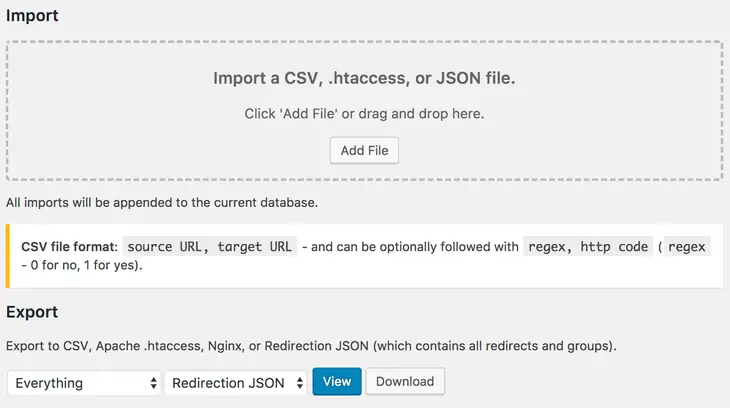The height and width of the screenshot is (408, 730).
Task: Open the Redirection JSON format dropdown
Action: click(x=238, y=382)
